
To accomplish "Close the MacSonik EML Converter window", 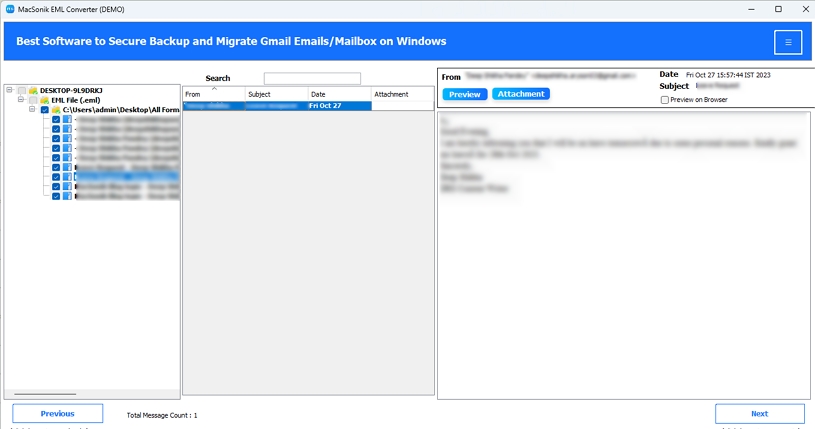I will pos(805,9).
